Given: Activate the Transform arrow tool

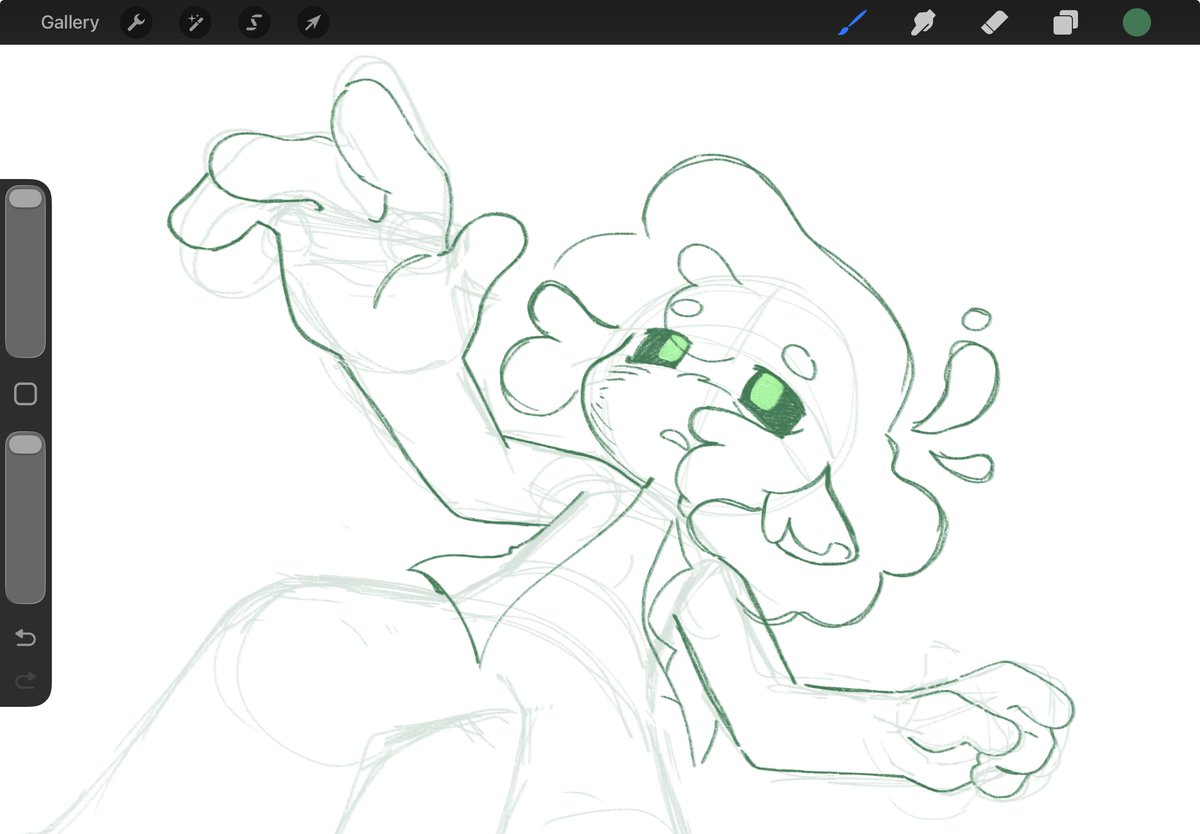Looking at the screenshot, I should pyautogui.click(x=313, y=23).
